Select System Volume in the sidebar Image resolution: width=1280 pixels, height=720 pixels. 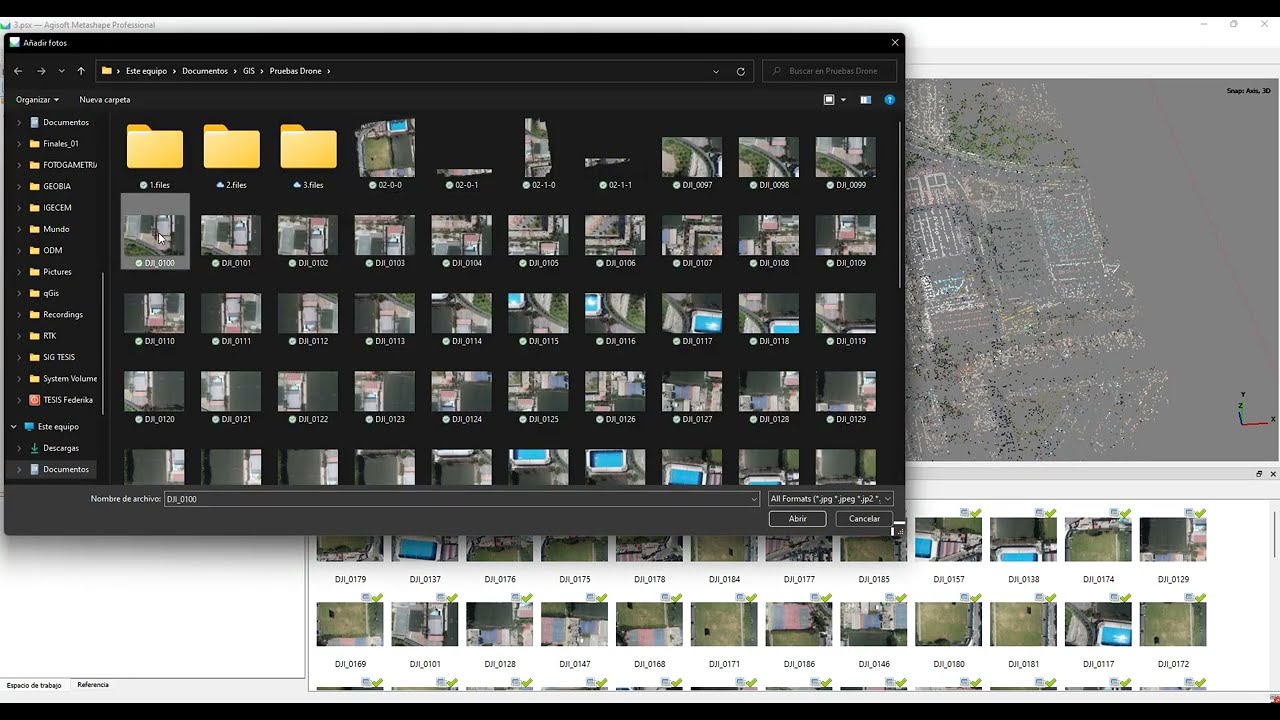tap(69, 379)
